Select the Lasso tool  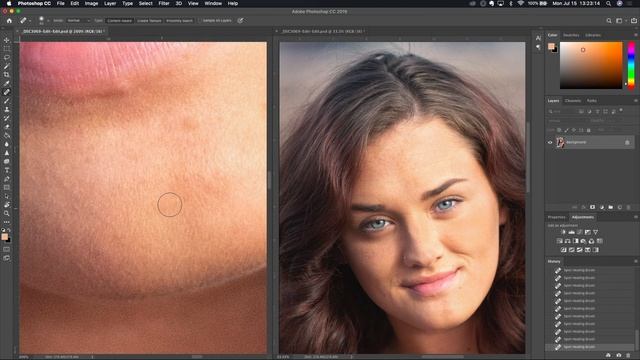(x=7, y=58)
